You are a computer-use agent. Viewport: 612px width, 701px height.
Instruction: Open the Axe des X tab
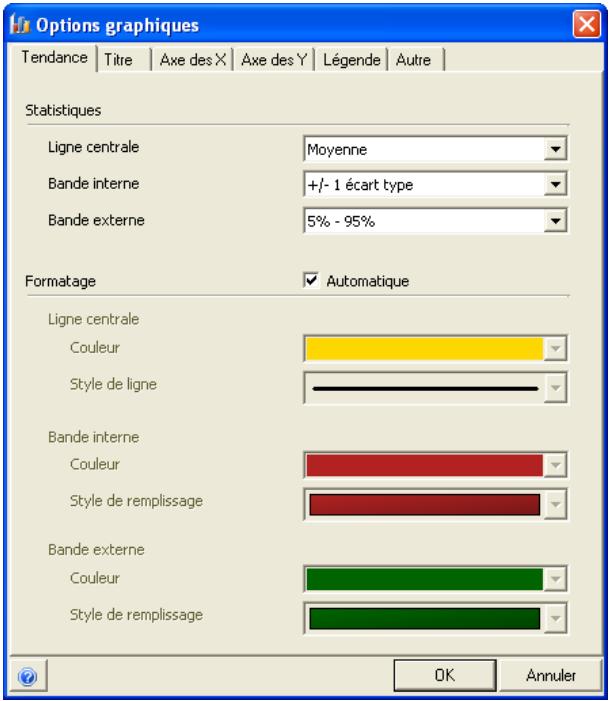point(193,61)
